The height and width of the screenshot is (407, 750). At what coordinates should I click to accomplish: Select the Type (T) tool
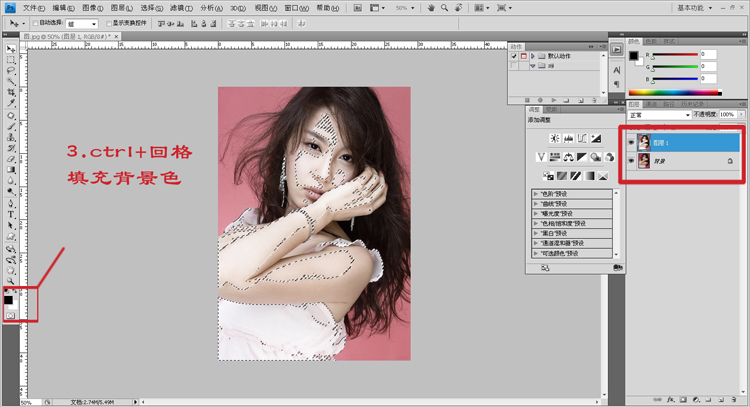[11, 214]
